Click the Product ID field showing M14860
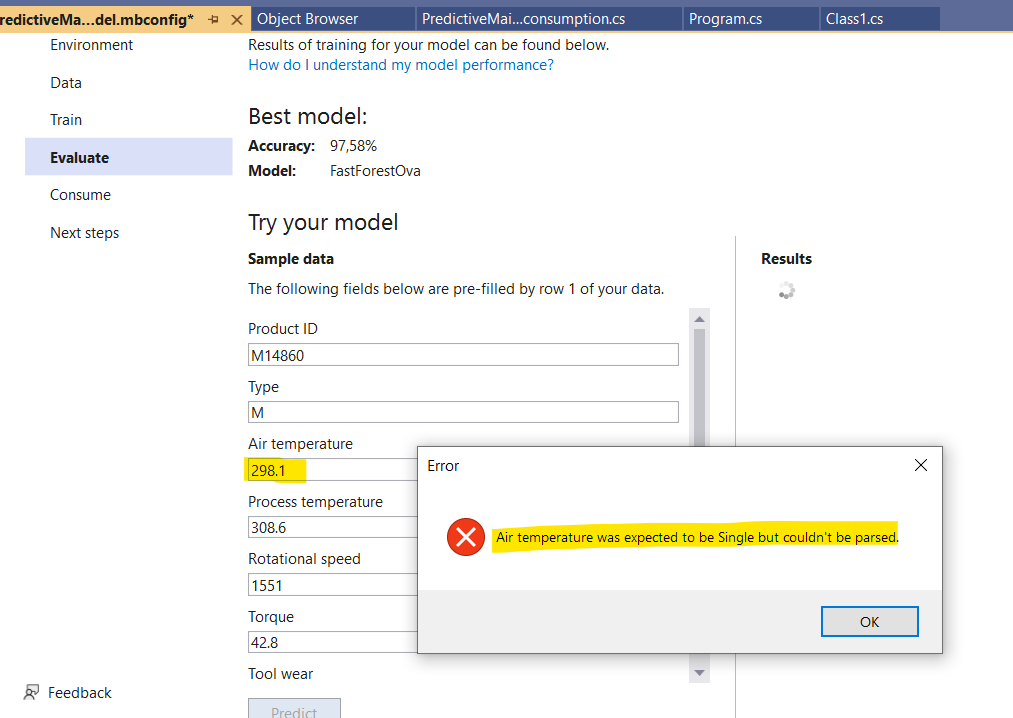Image resolution: width=1013 pixels, height=718 pixels. [462, 354]
